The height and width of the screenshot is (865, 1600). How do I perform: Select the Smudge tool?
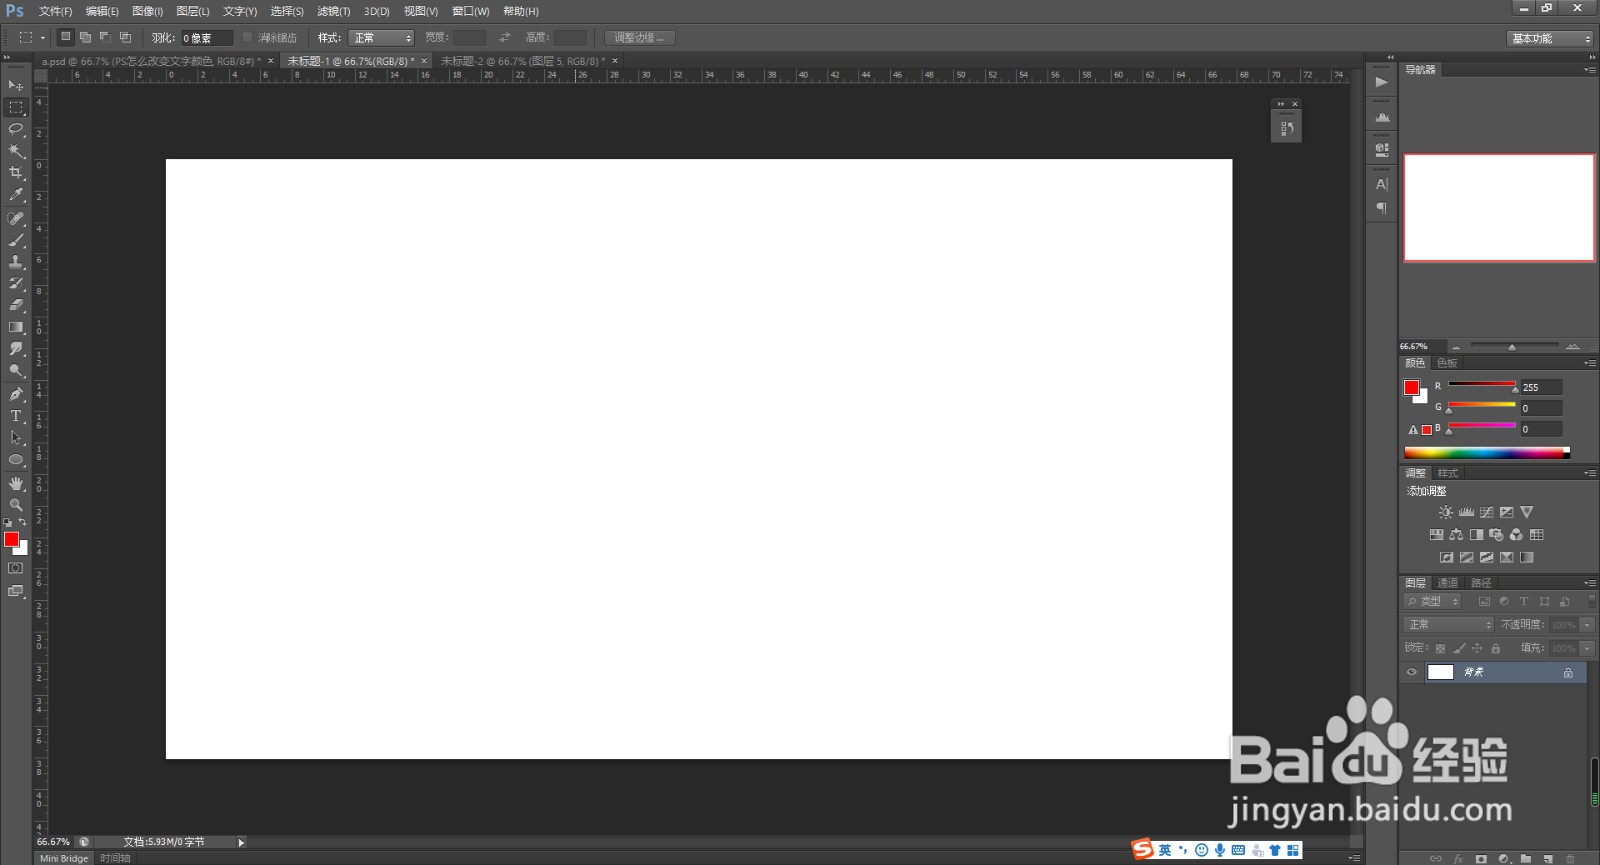tap(16, 349)
